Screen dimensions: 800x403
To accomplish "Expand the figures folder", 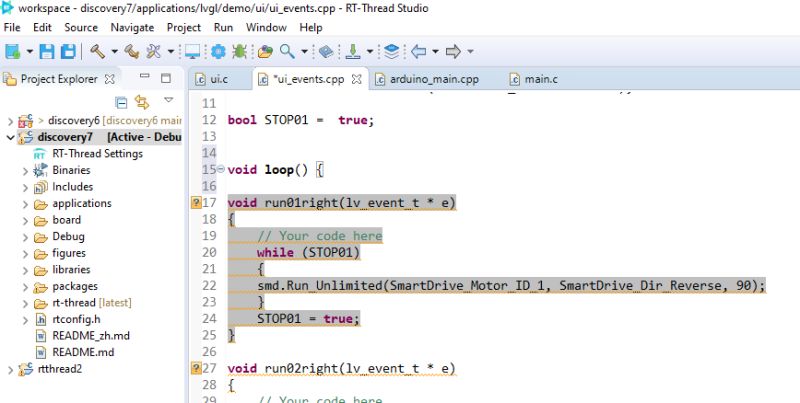I will (25, 254).
